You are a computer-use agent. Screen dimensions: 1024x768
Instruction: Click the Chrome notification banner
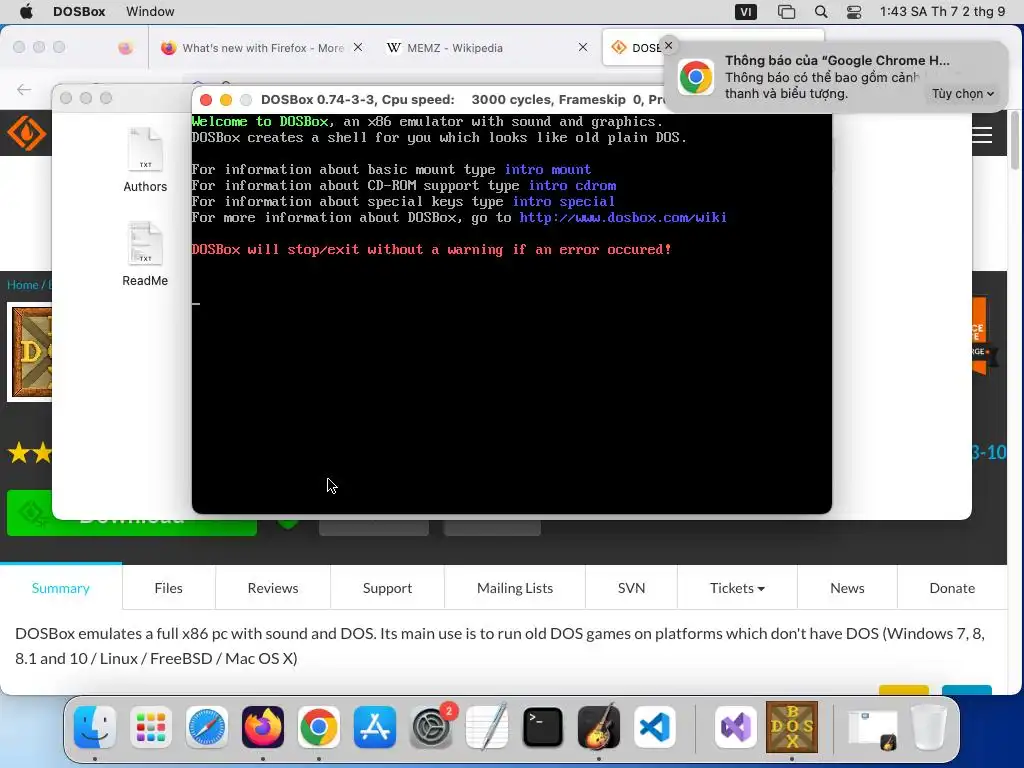[x=837, y=77]
